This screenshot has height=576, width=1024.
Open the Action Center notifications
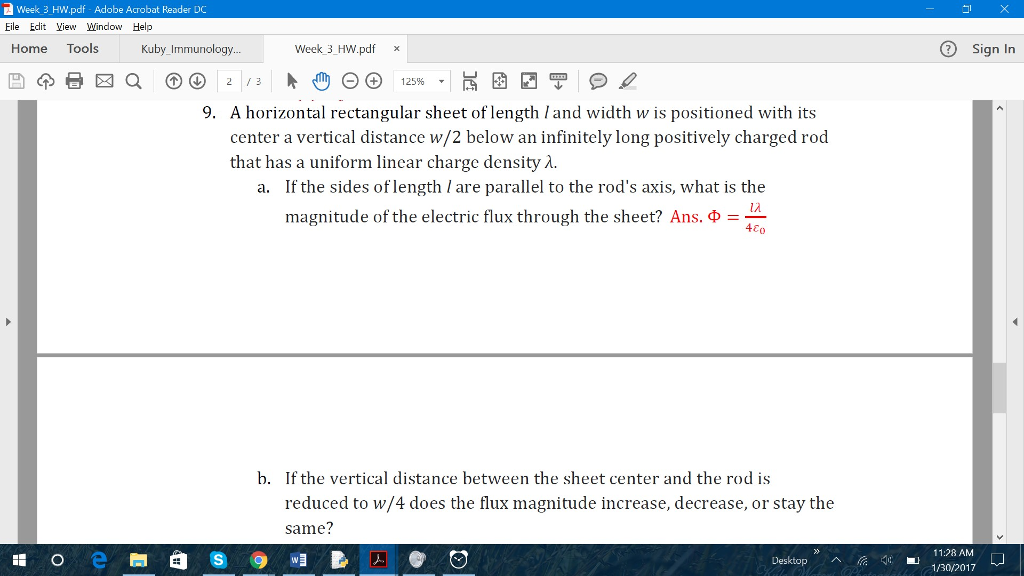[997, 560]
